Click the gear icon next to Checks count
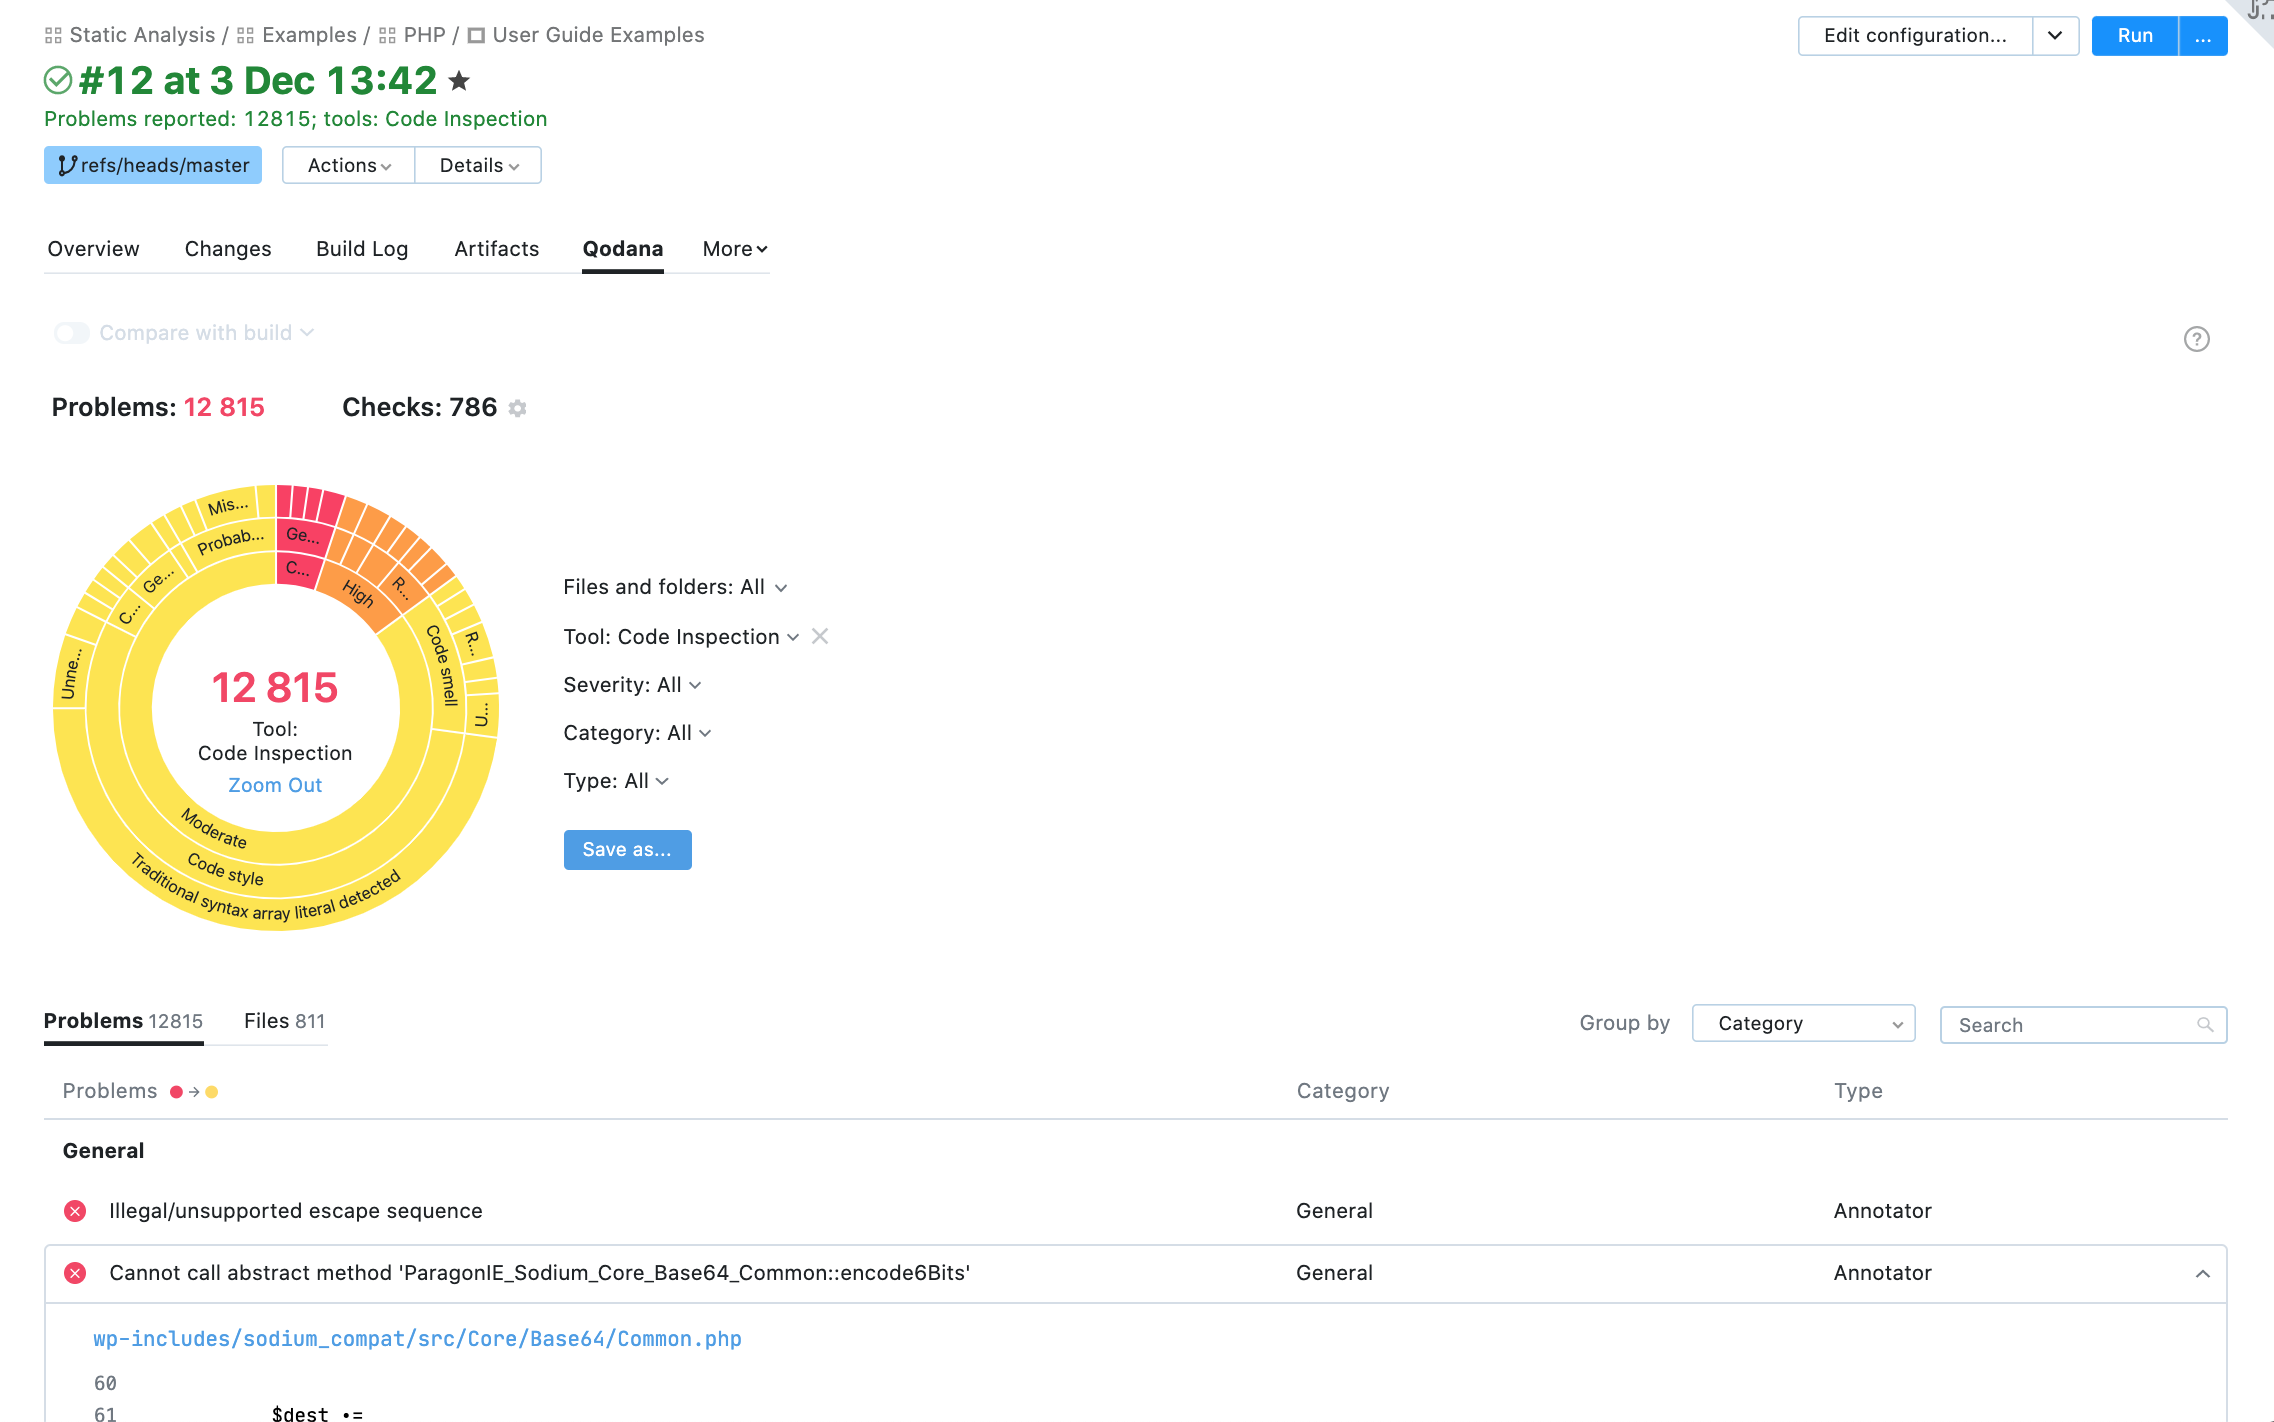 click(518, 408)
